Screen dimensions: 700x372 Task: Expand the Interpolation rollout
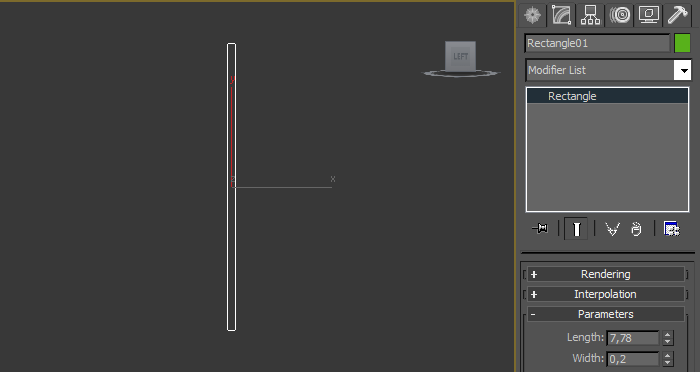(x=606, y=294)
